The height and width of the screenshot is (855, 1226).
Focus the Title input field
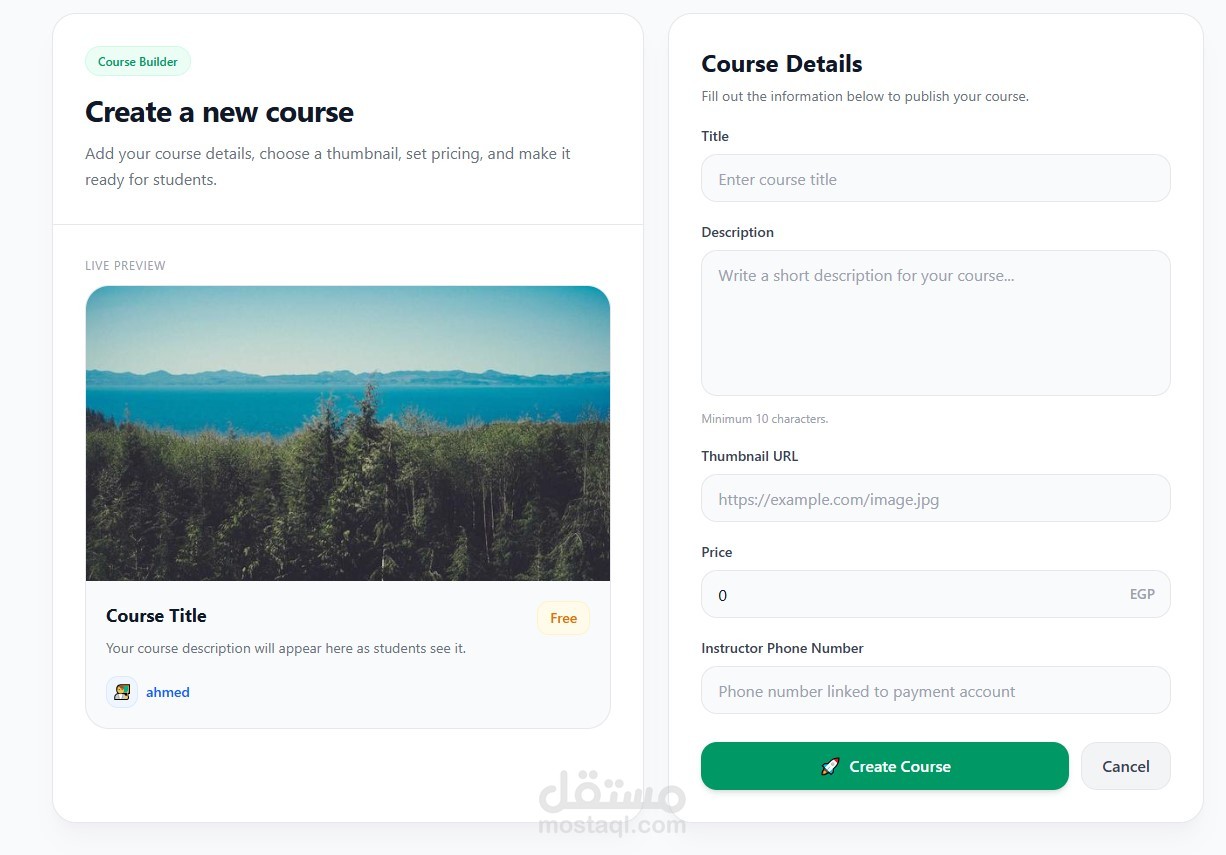tap(936, 178)
